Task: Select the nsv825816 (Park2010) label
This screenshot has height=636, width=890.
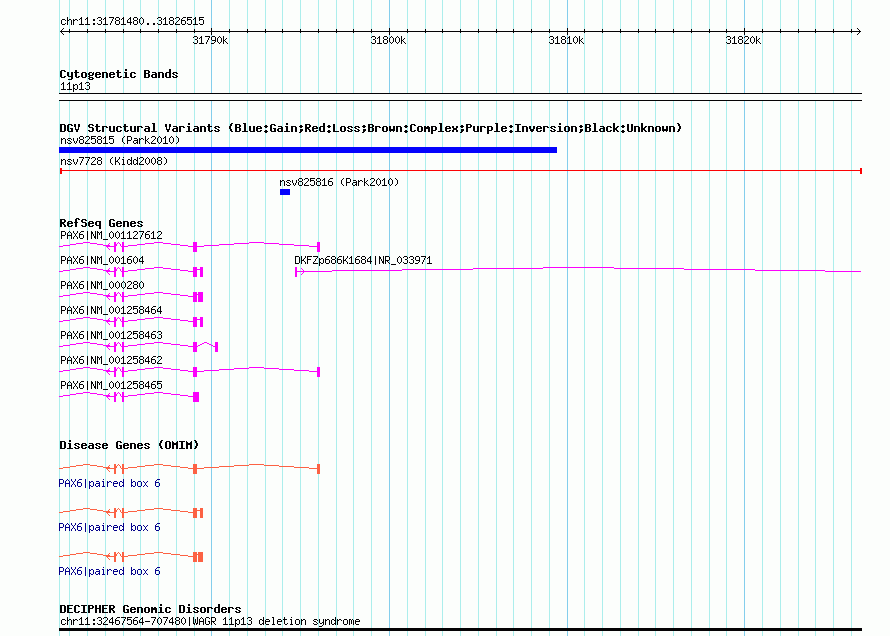Action: point(339,182)
